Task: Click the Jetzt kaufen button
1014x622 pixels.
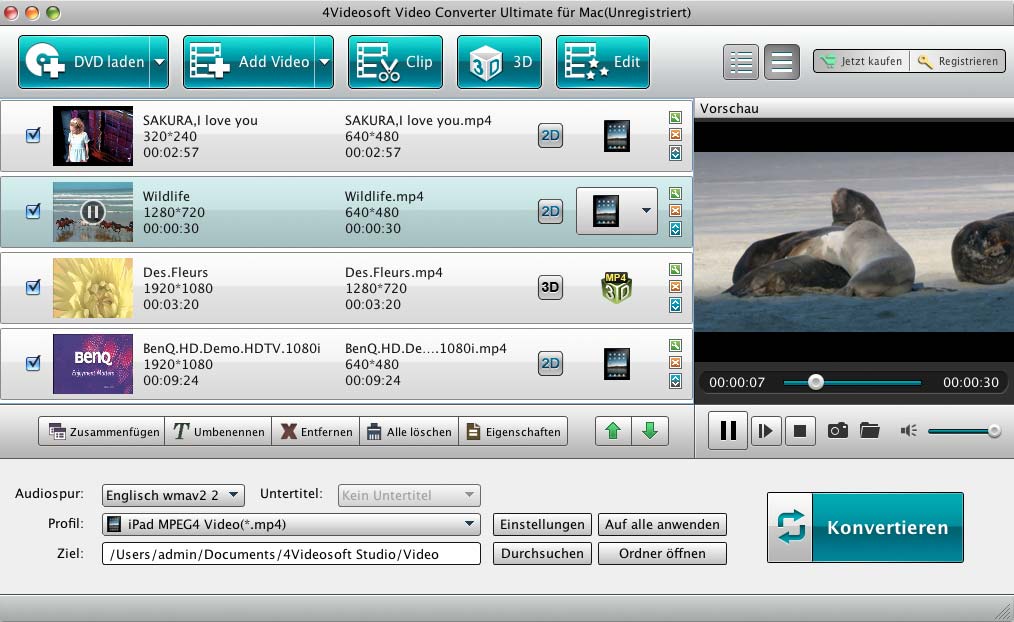Action: point(861,61)
